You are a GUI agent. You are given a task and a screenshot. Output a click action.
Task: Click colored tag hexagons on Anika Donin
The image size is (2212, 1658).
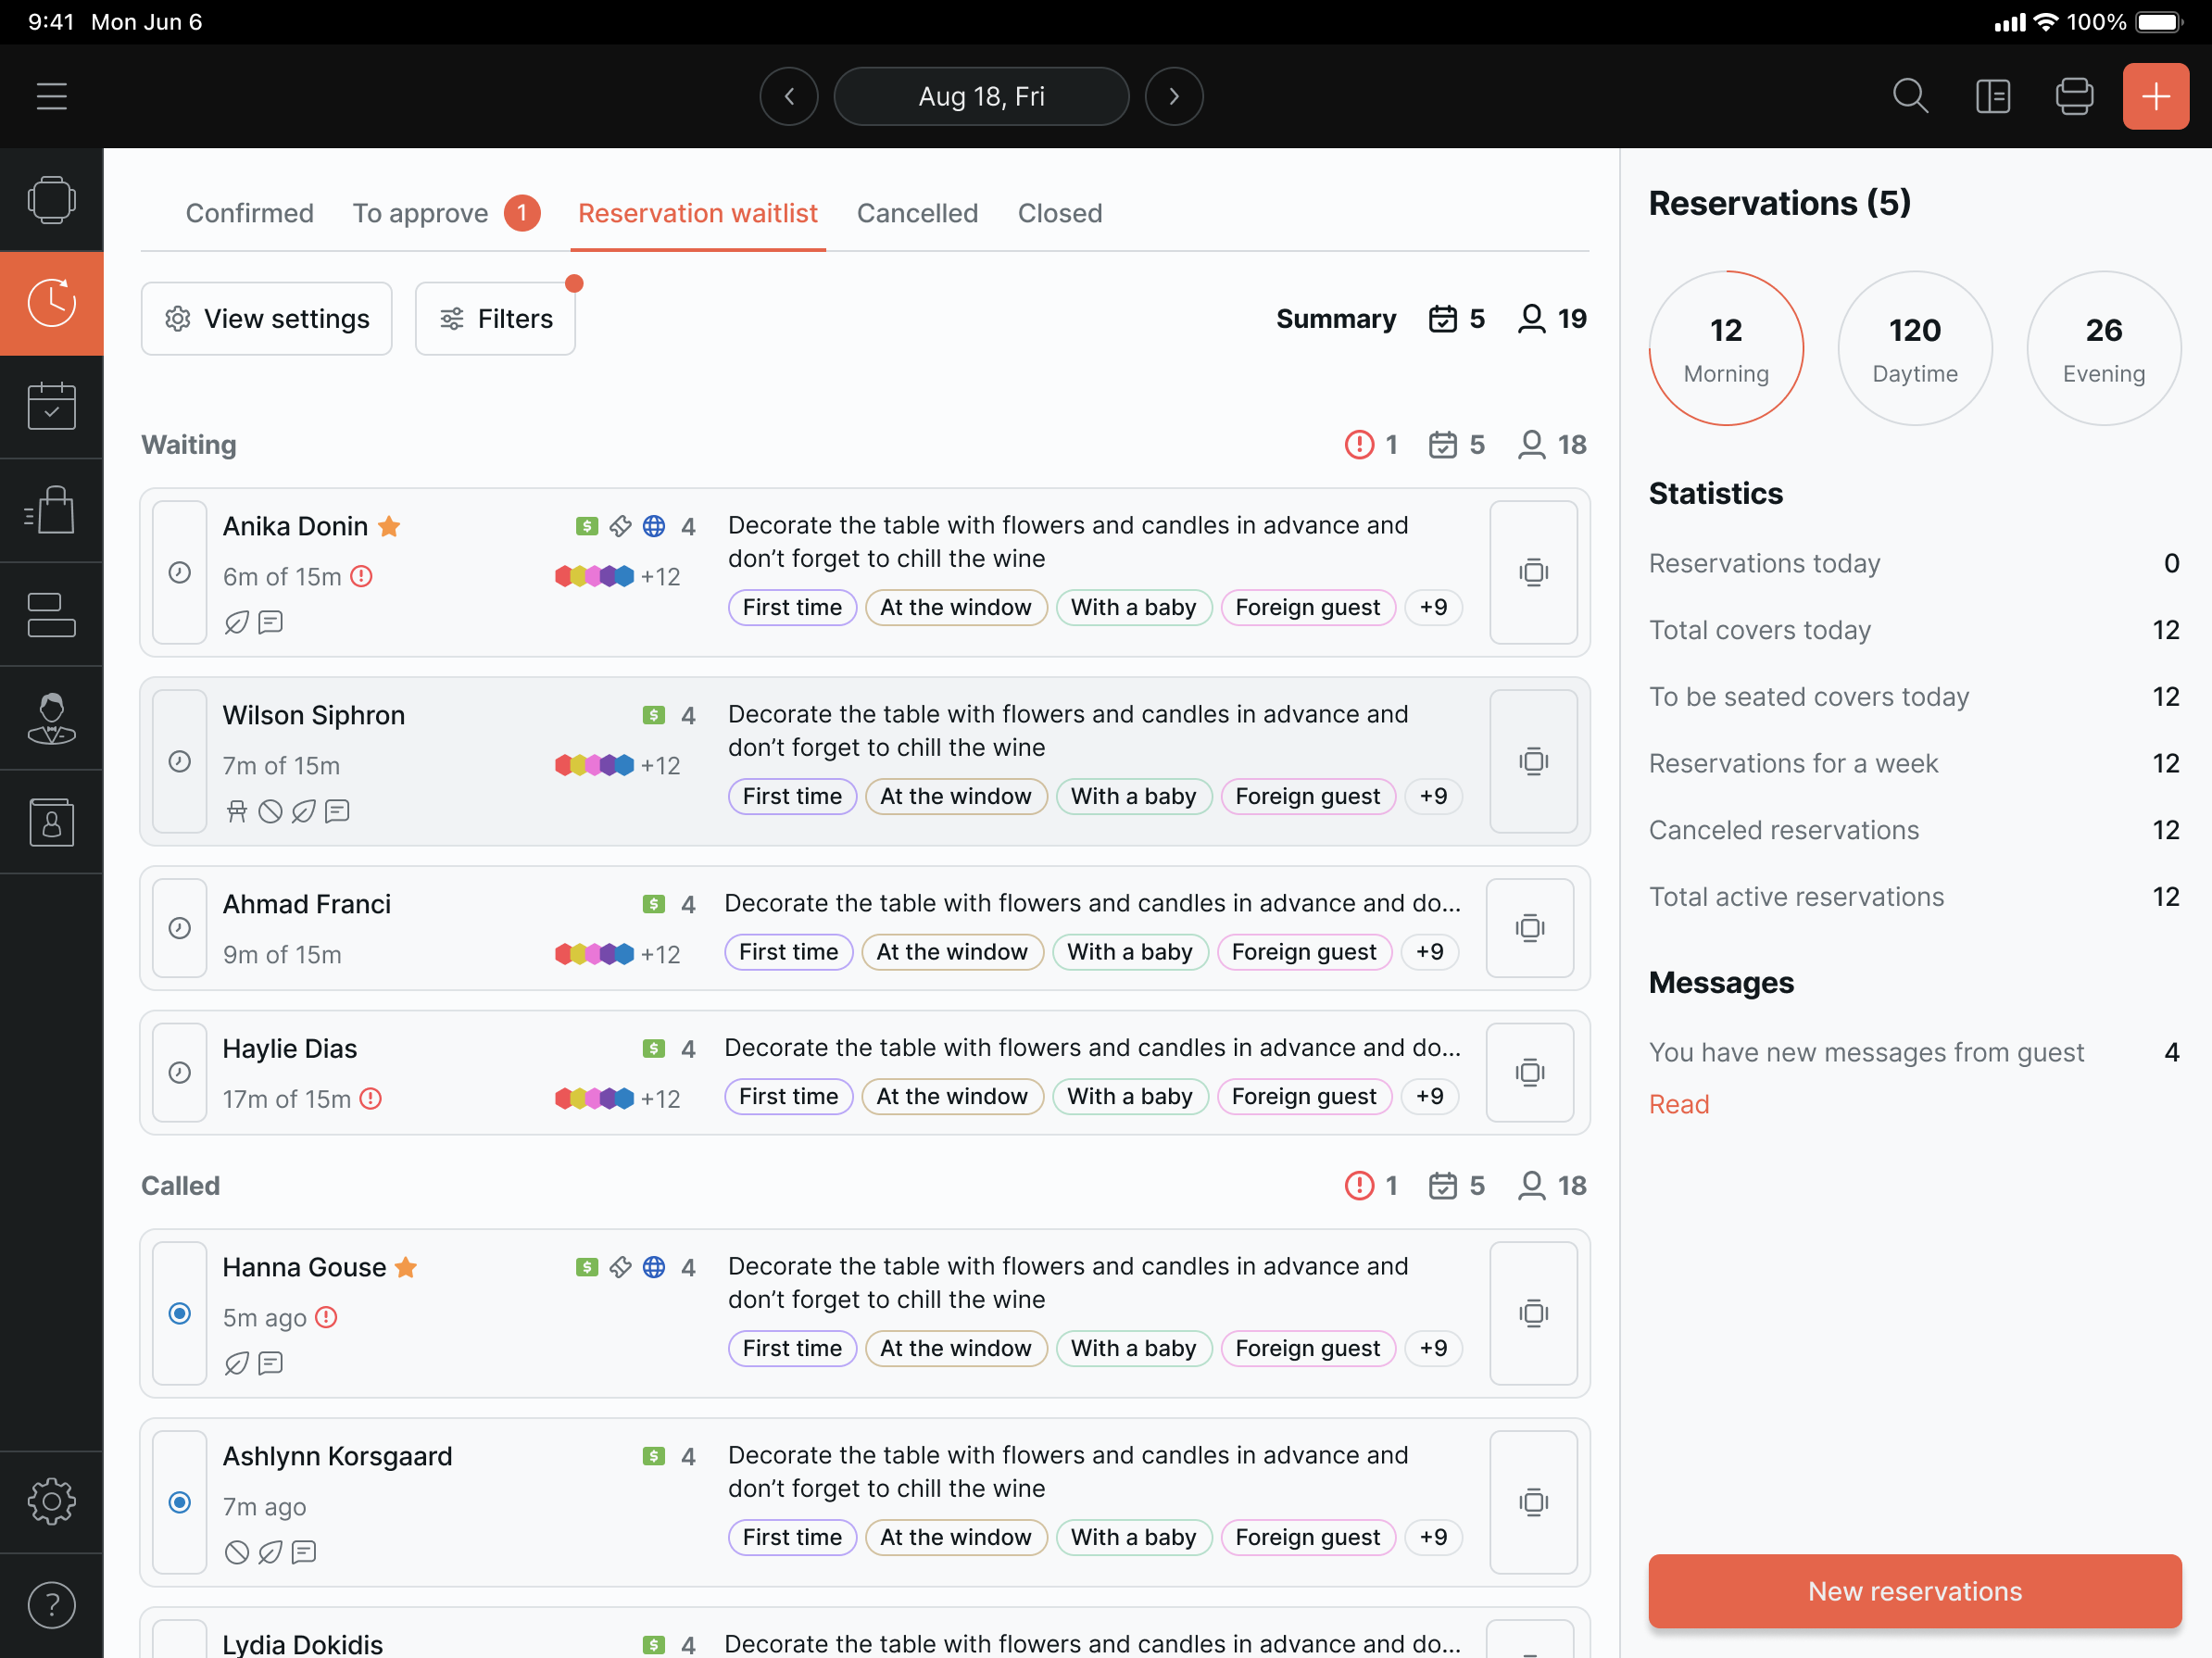pyautogui.click(x=594, y=576)
